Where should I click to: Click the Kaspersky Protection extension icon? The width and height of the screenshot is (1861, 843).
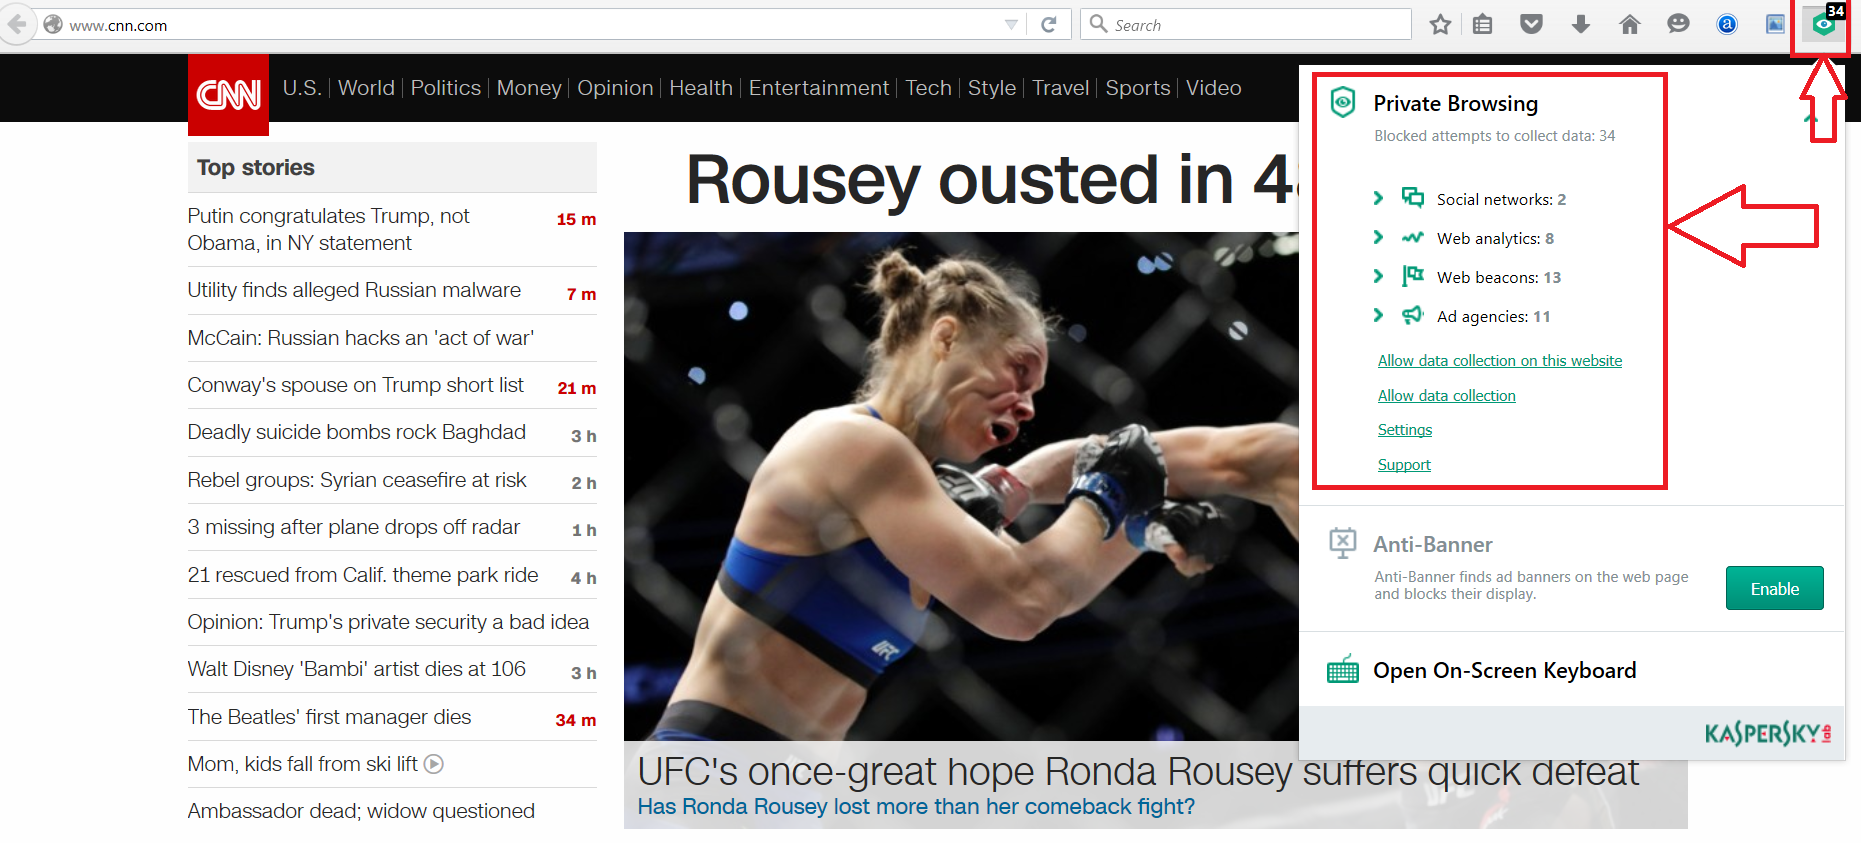(x=1823, y=25)
